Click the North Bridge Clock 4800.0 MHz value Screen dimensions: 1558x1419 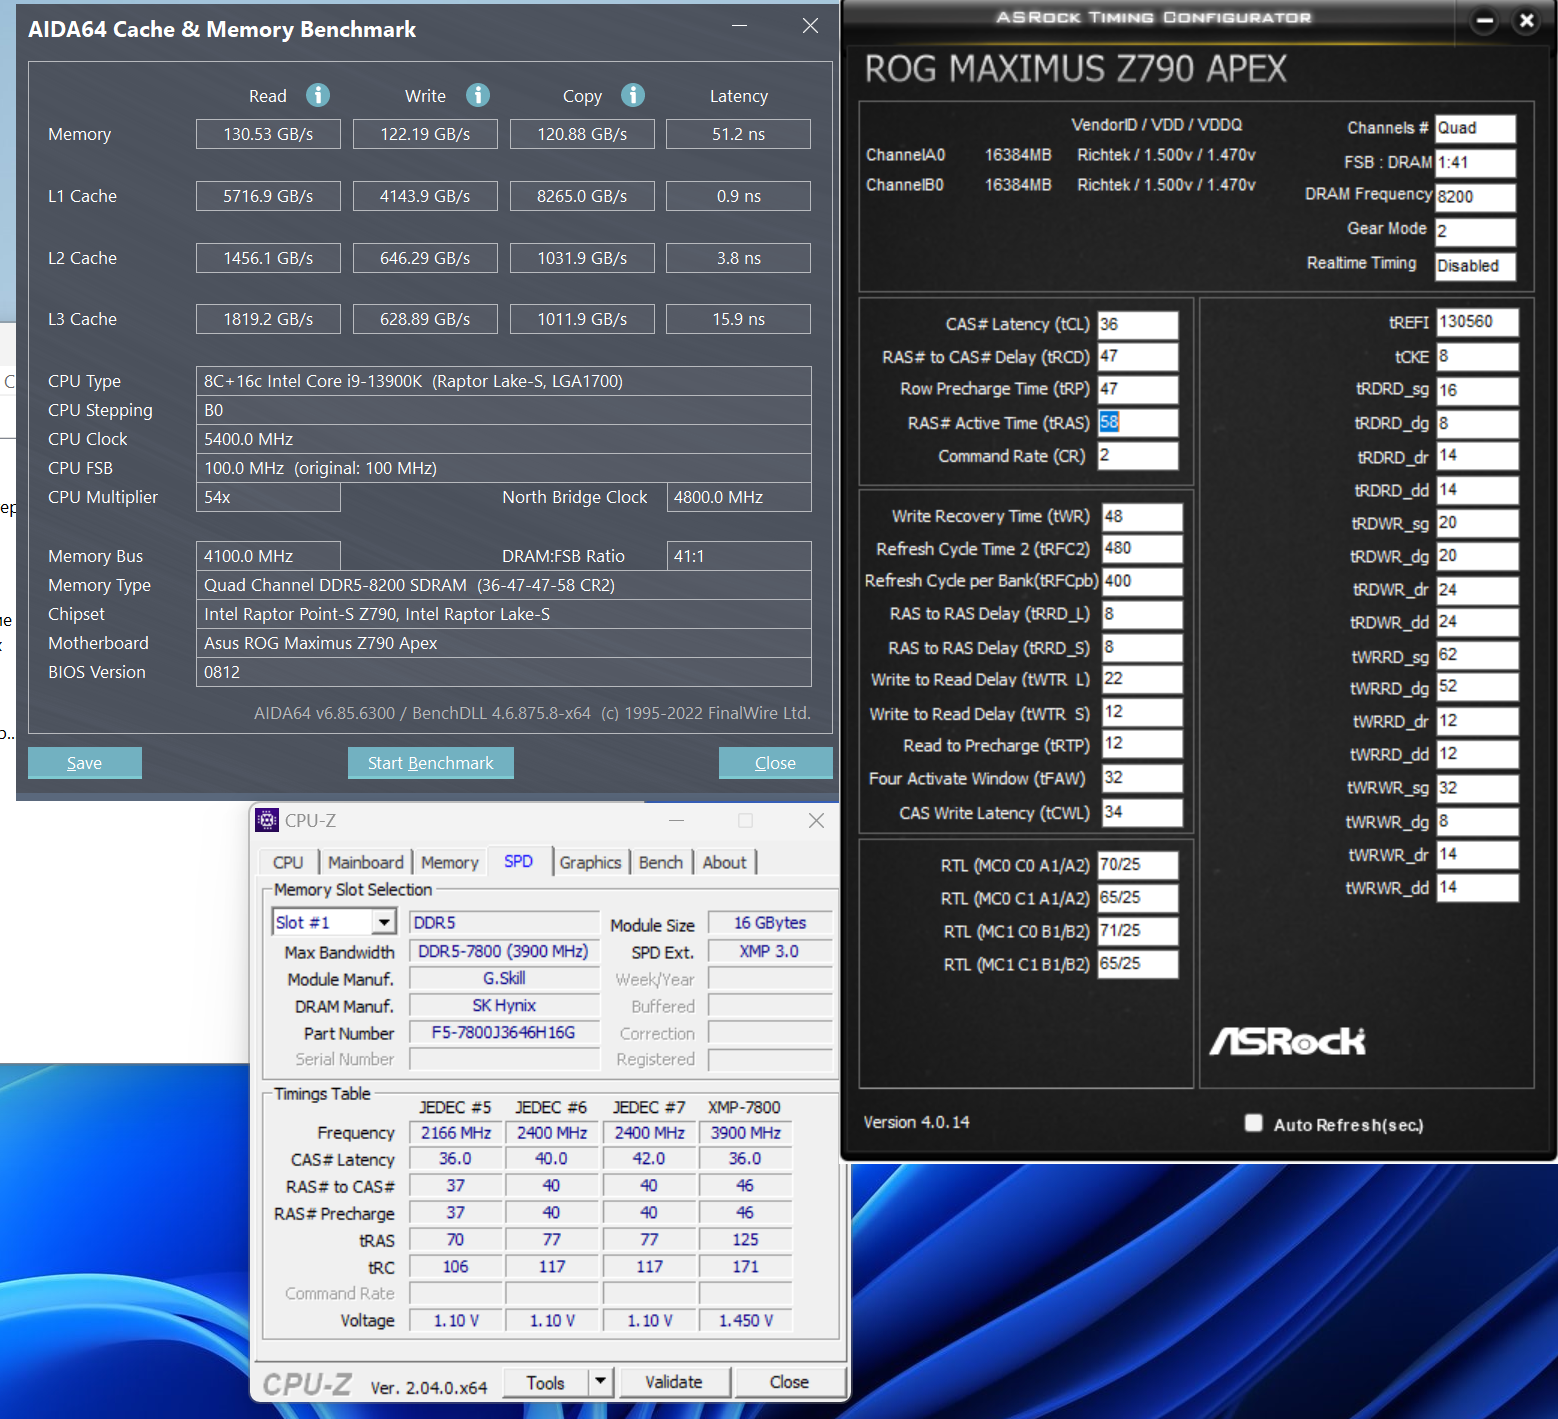click(738, 497)
